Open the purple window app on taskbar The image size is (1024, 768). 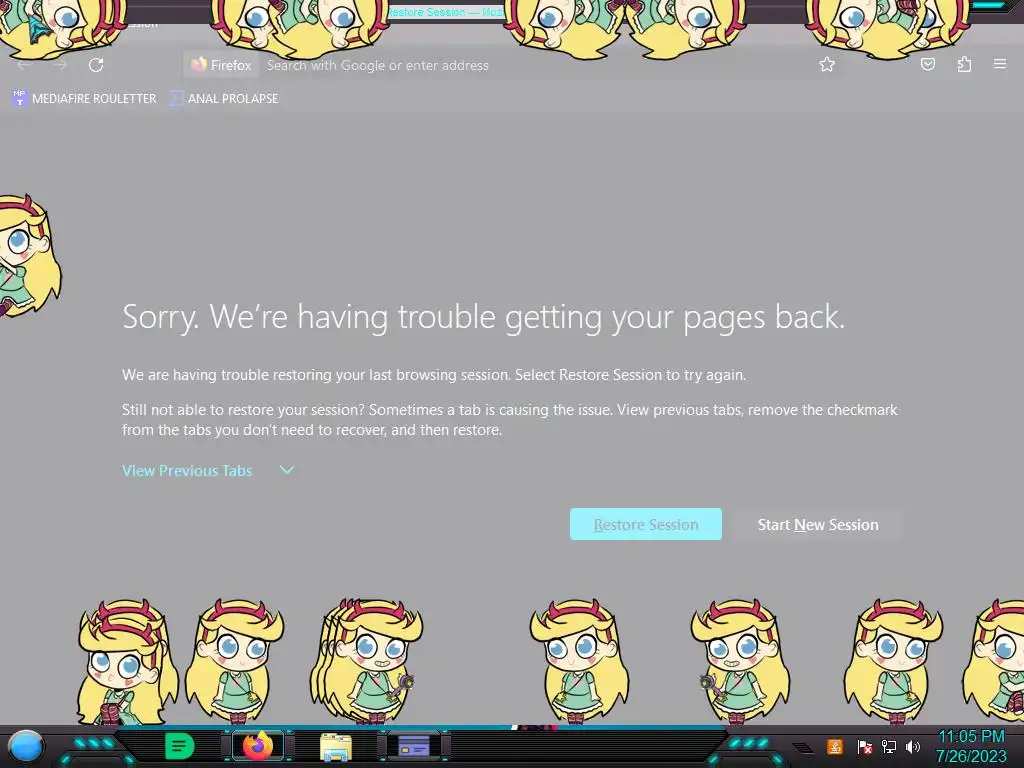(x=413, y=746)
